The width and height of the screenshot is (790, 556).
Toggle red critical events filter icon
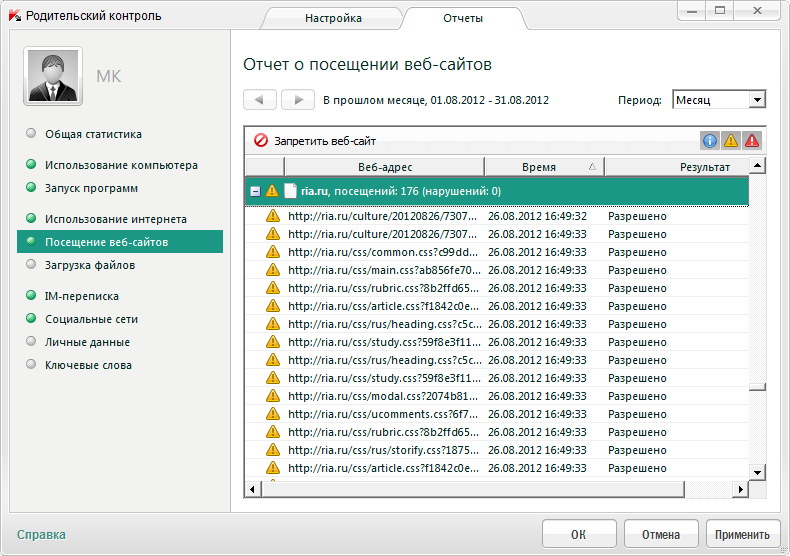752,141
